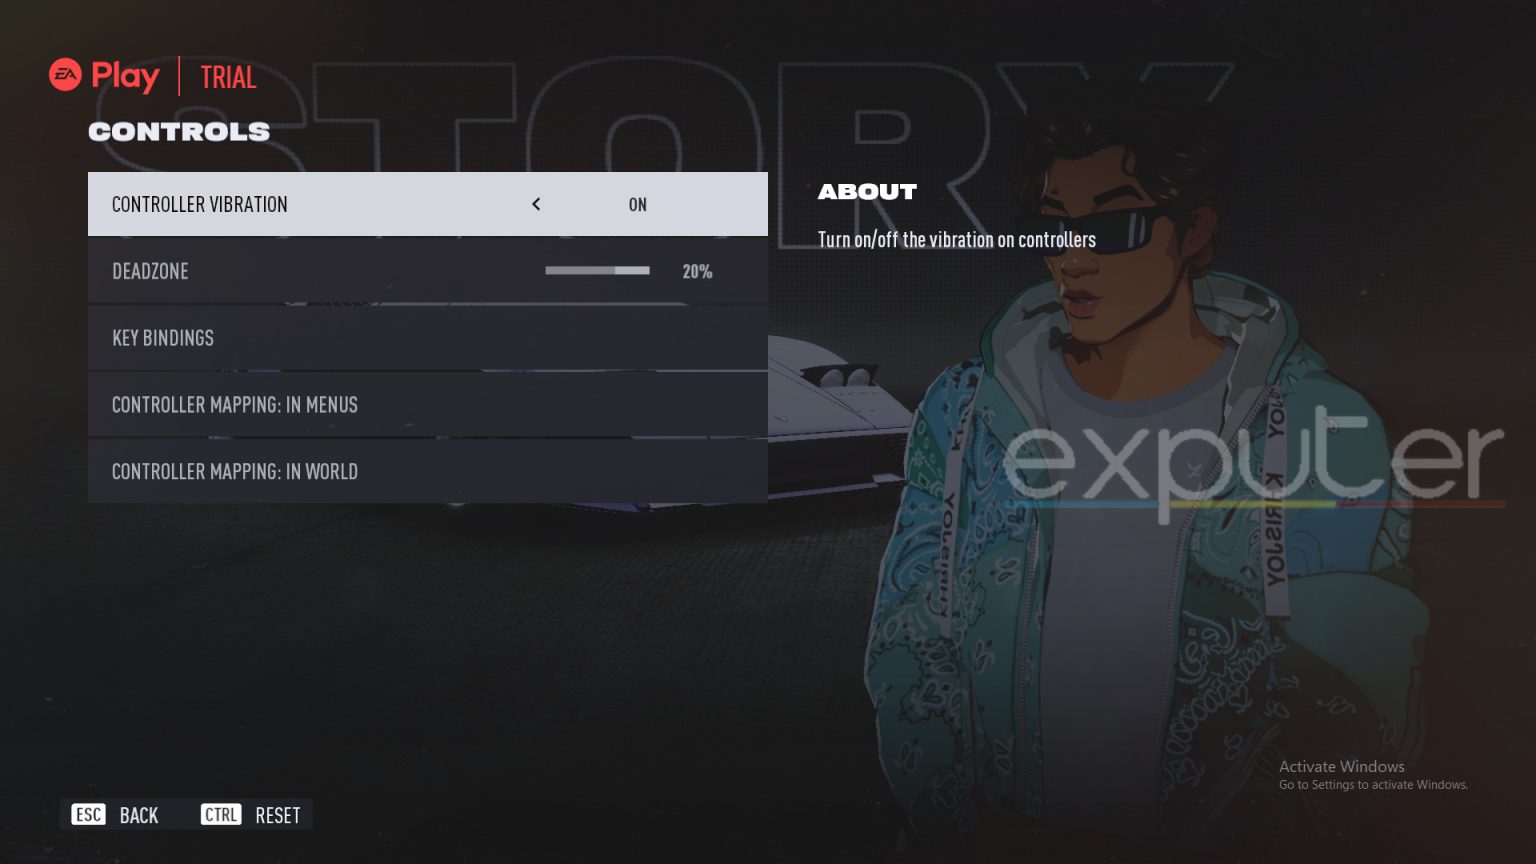
Task: Click the Deadzone slider bar
Action: click(x=597, y=271)
